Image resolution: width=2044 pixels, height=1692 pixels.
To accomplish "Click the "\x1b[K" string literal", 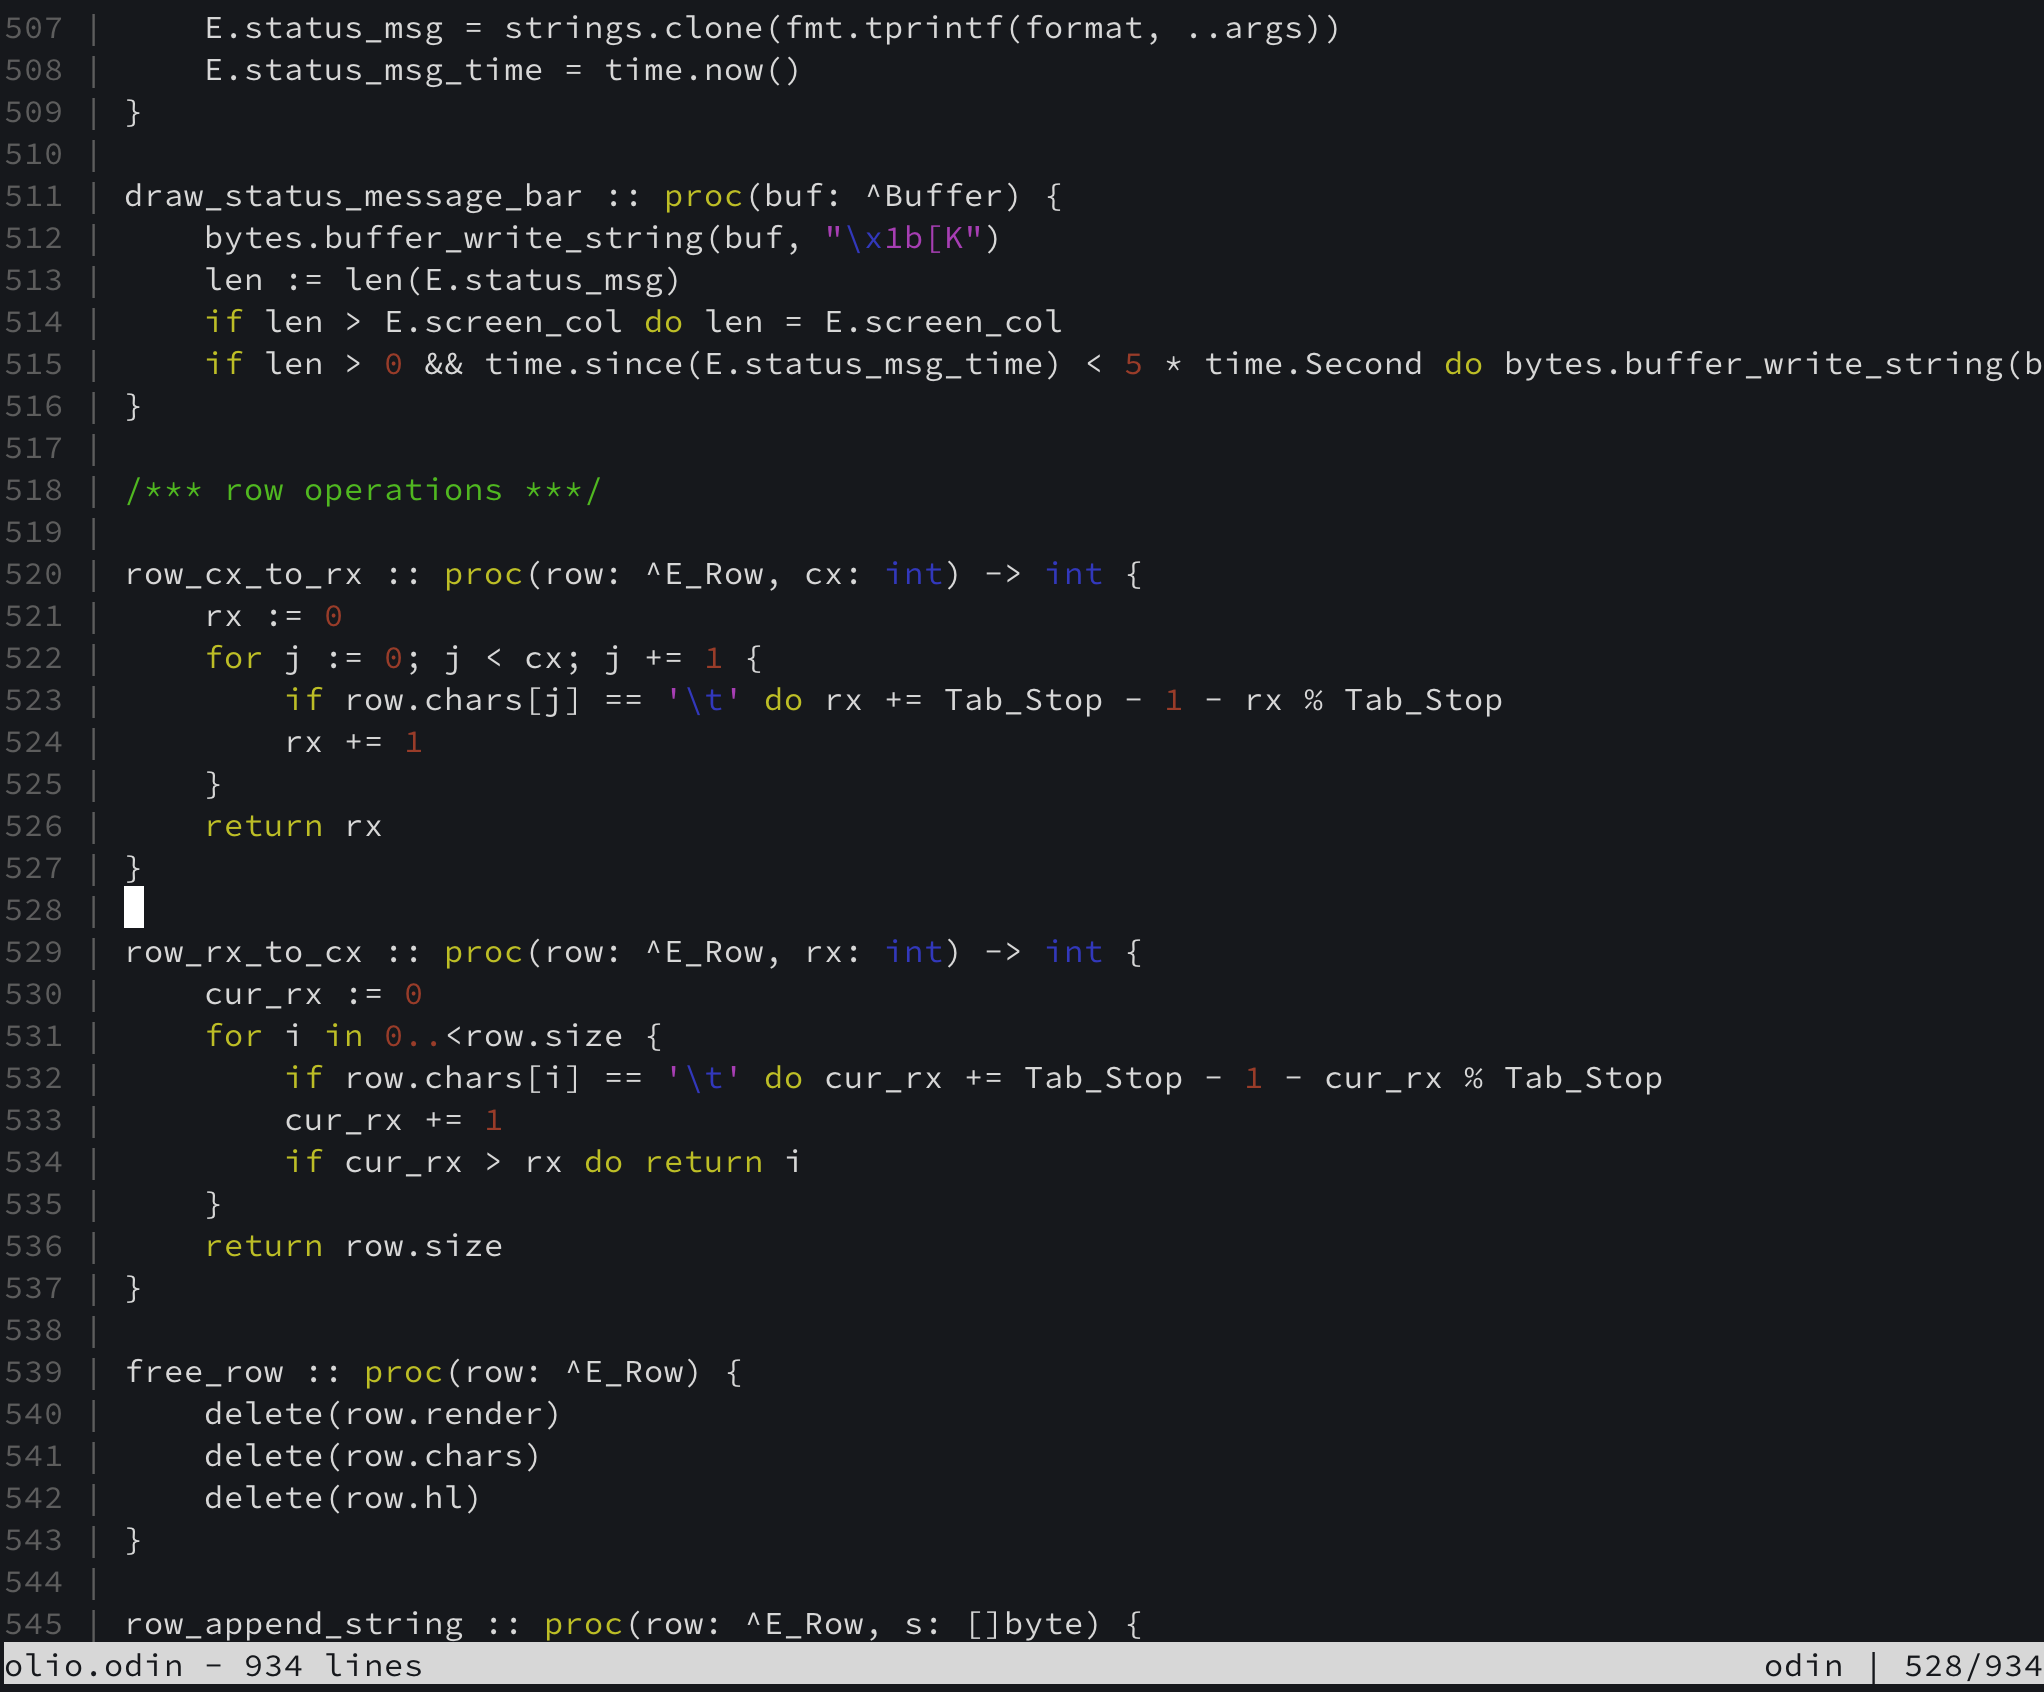I will (x=904, y=238).
